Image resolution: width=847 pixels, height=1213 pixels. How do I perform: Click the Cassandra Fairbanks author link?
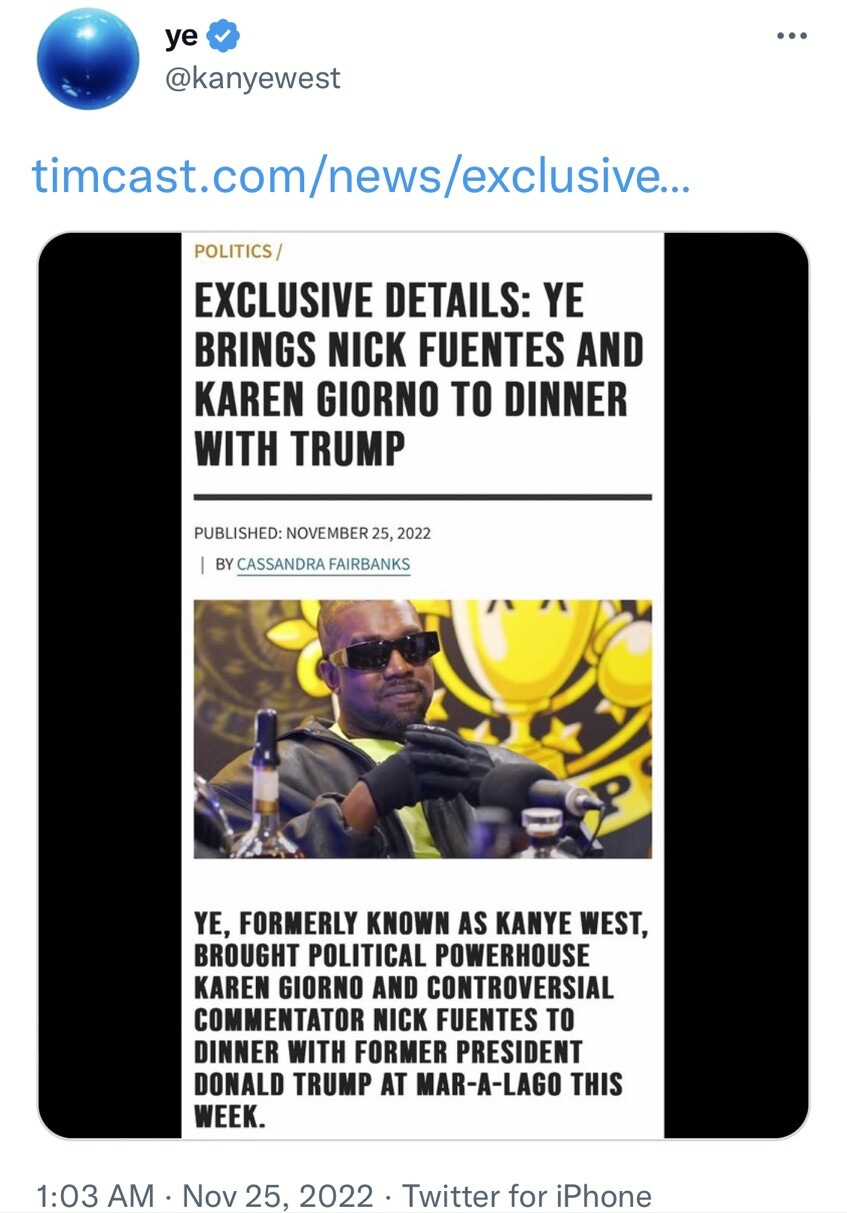(x=323, y=565)
